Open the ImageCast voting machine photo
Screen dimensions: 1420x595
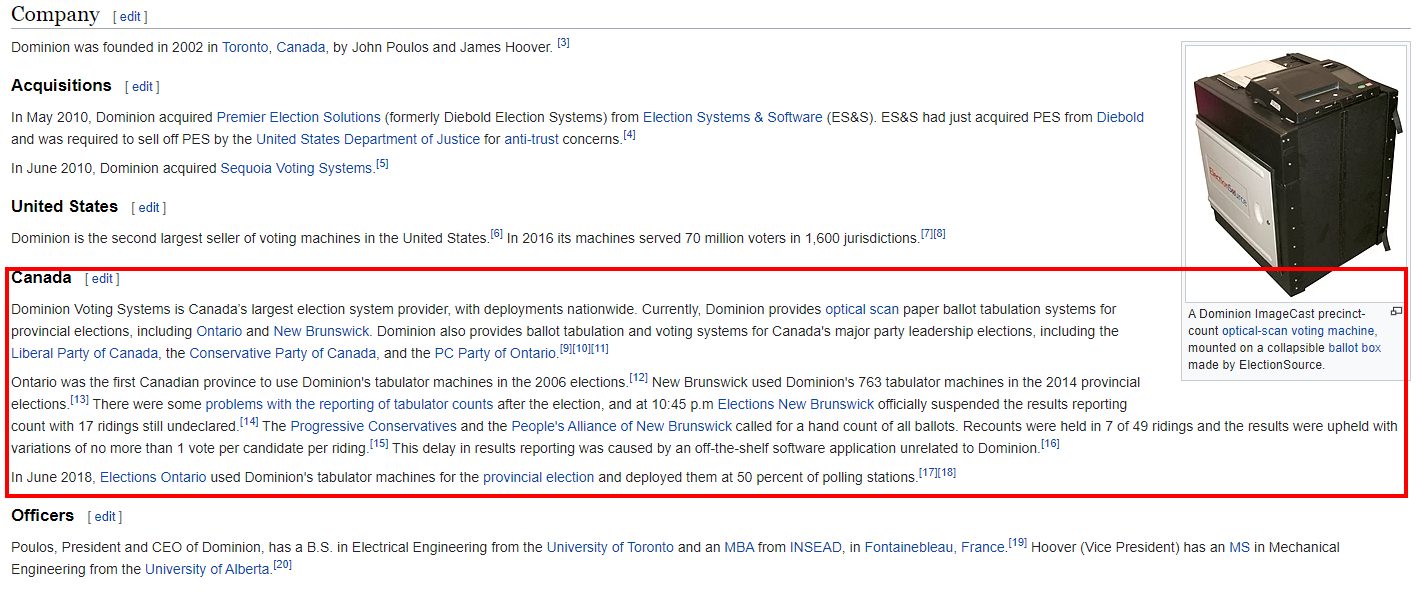click(x=1296, y=172)
